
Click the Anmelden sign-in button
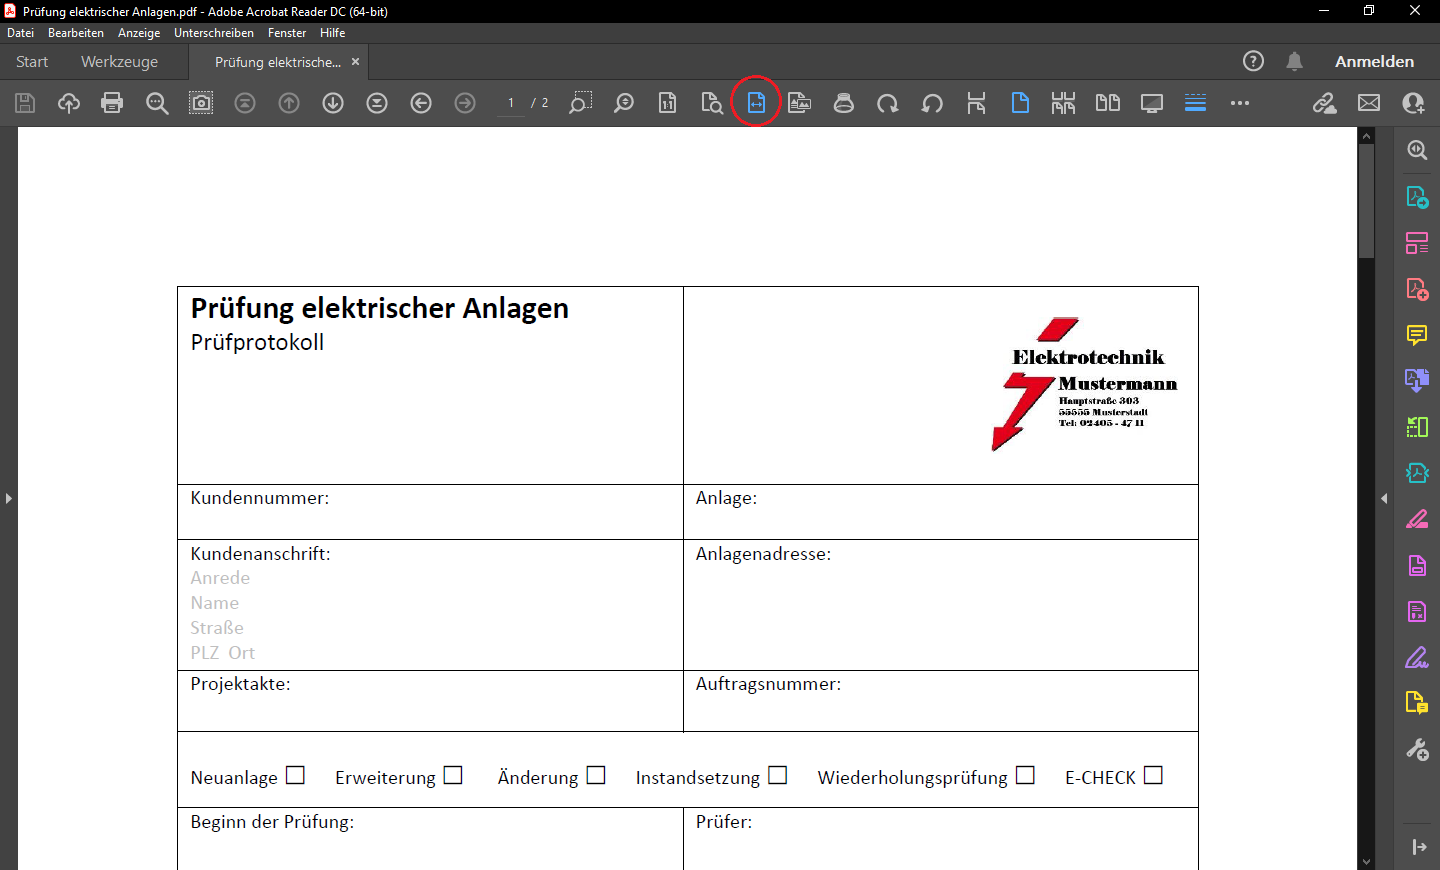(x=1374, y=61)
